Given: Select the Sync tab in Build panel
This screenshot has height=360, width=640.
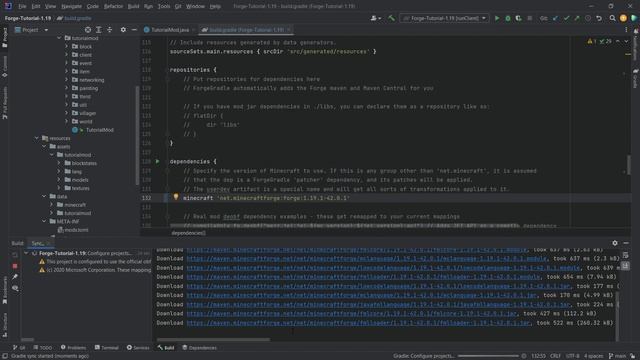Looking at the screenshot, I should (40, 243).
